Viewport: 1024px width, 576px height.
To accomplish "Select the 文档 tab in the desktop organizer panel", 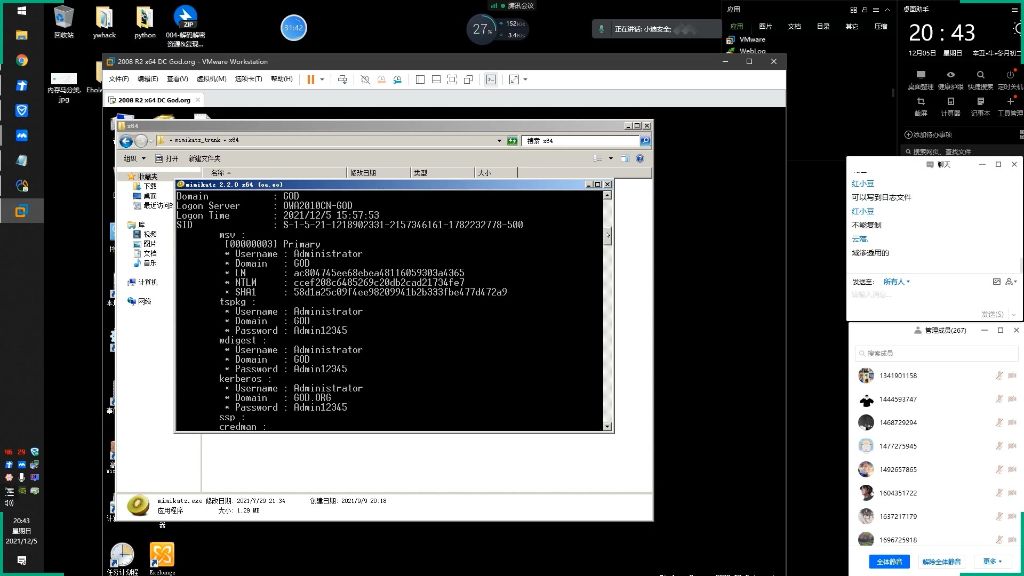I will tap(794, 26).
